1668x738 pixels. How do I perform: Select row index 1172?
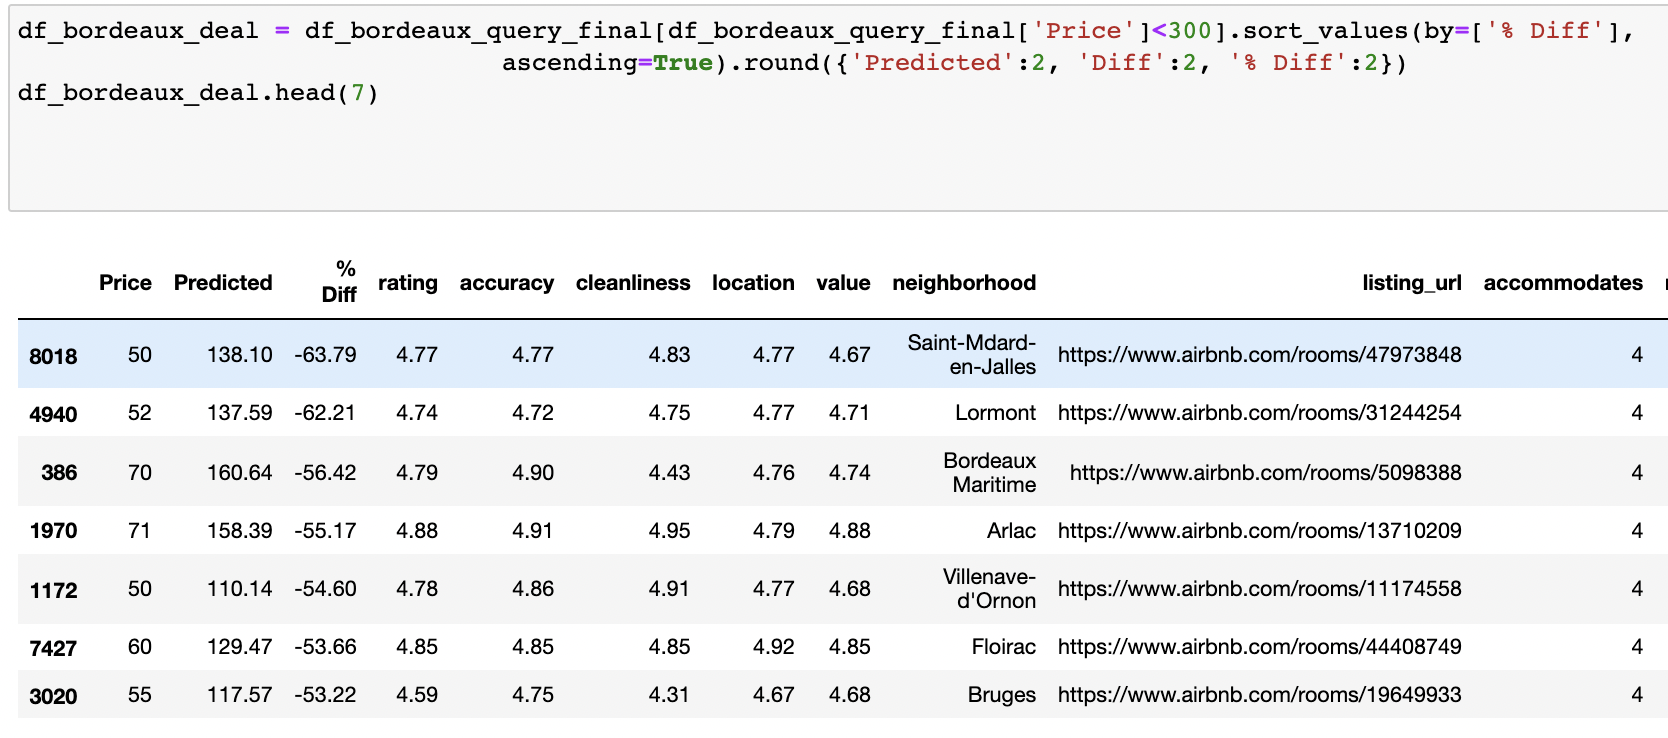coord(53,591)
